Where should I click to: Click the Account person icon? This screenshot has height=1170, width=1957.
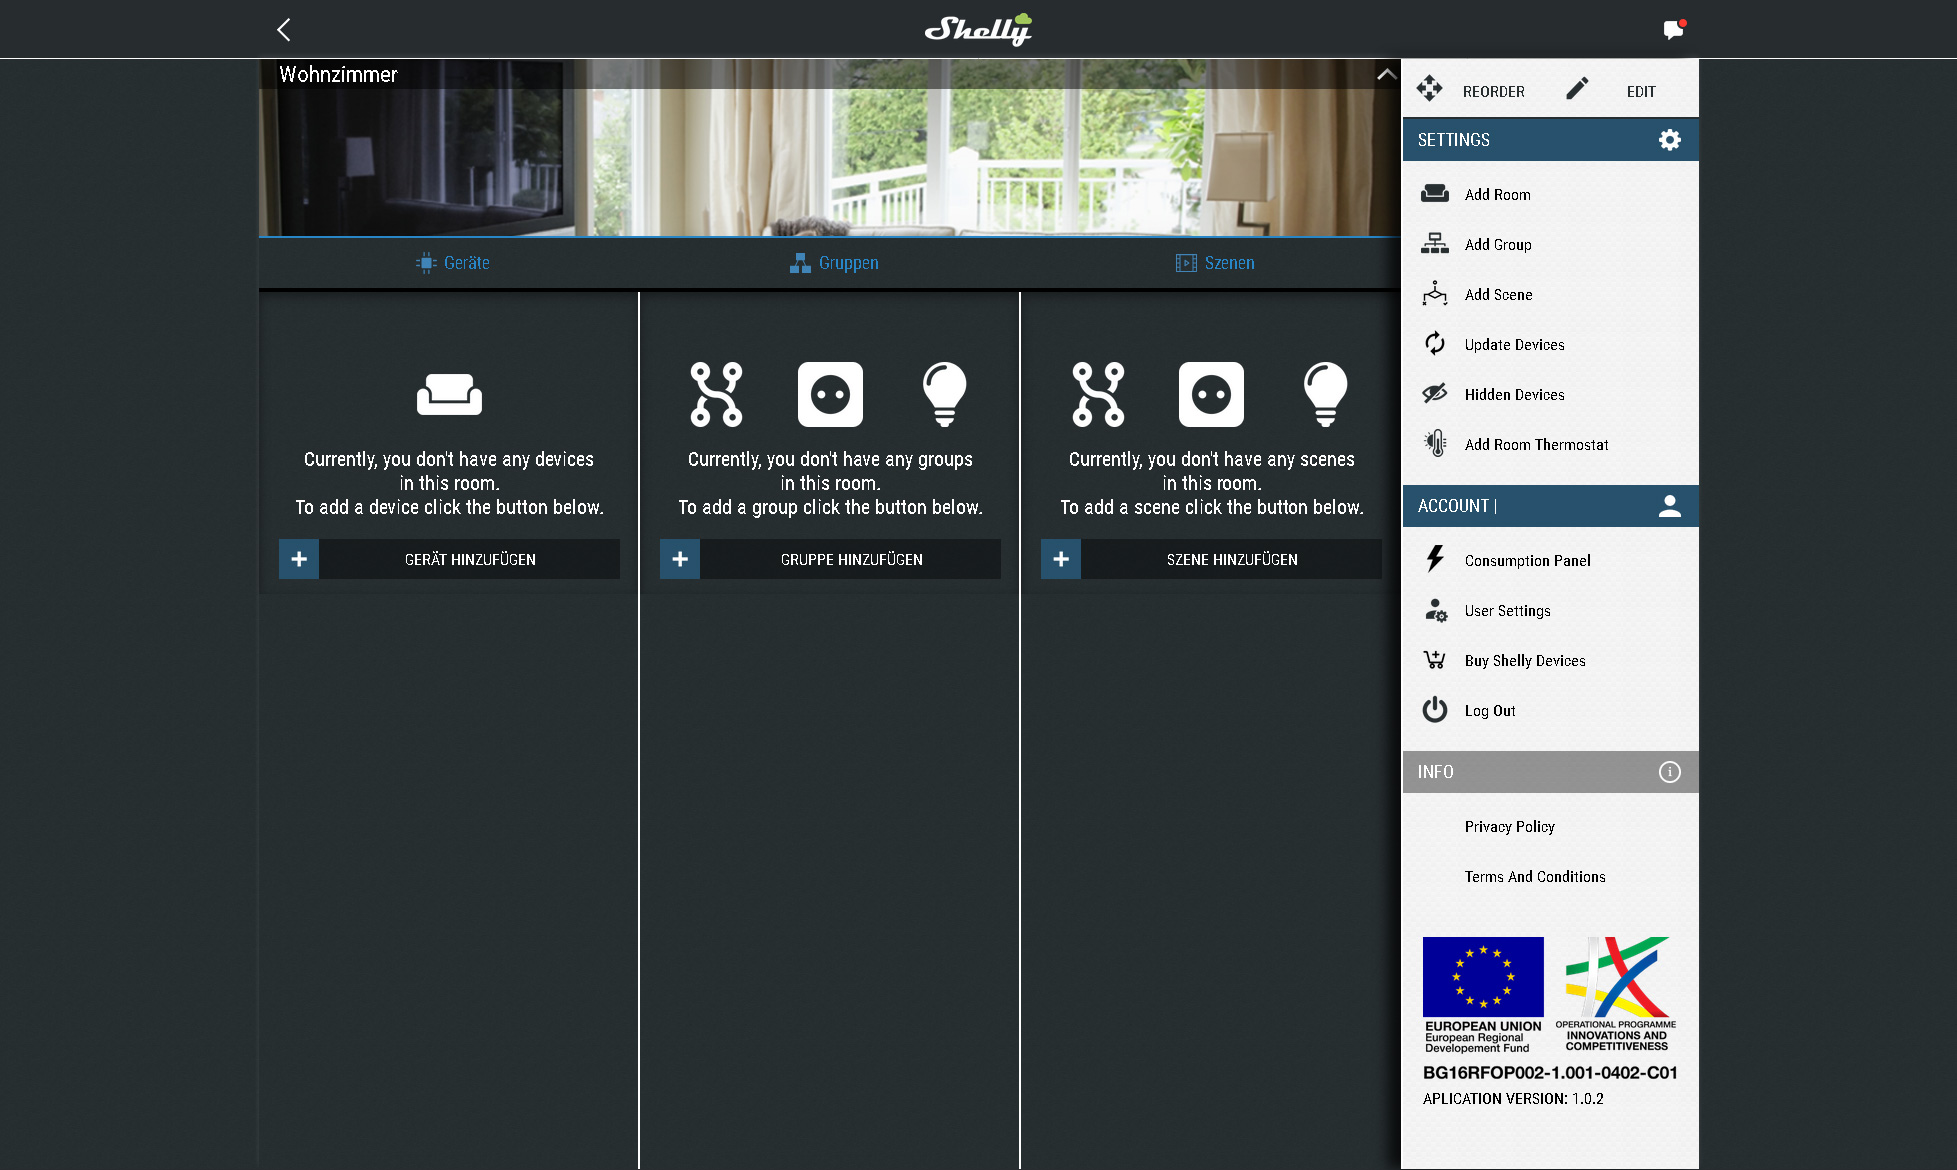[1670, 506]
